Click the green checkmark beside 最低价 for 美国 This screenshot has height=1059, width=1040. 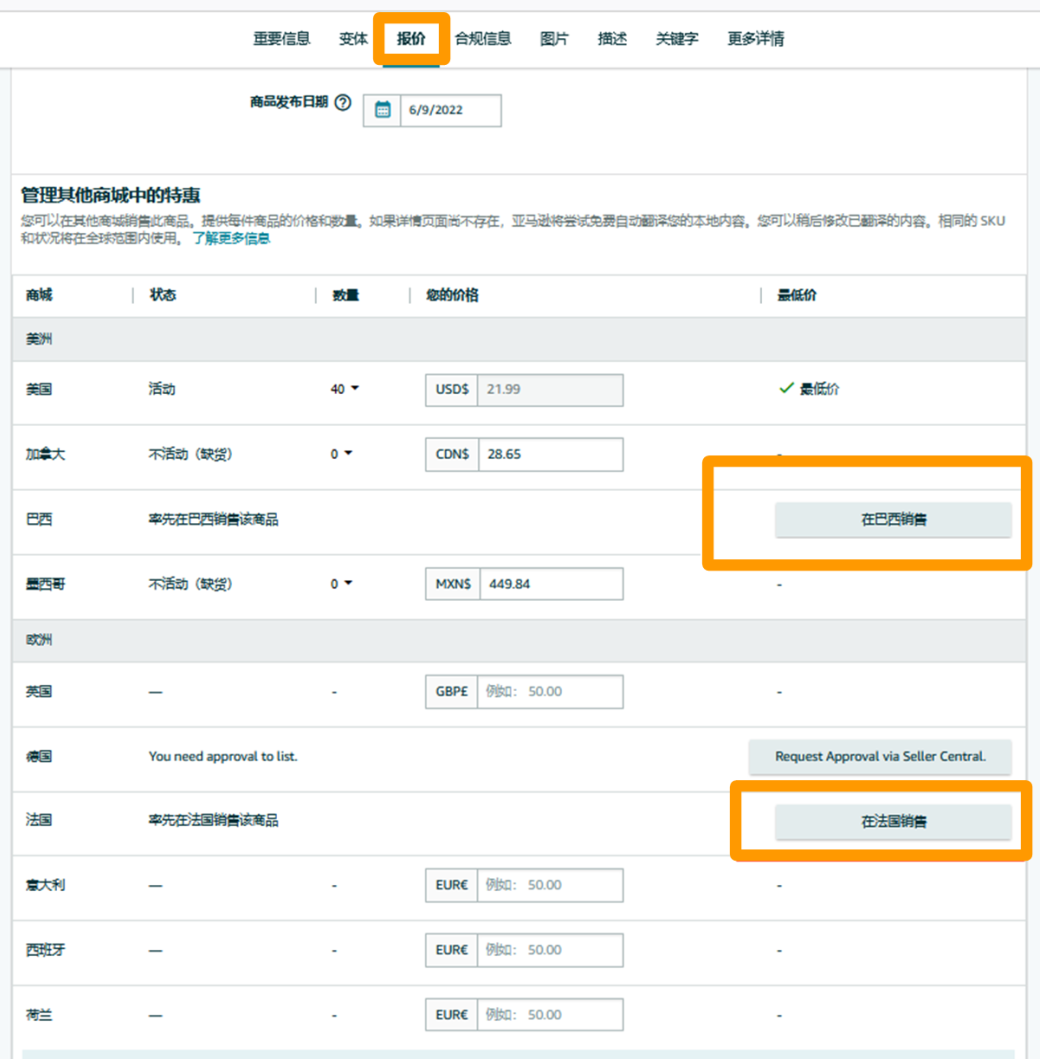tap(786, 389)
